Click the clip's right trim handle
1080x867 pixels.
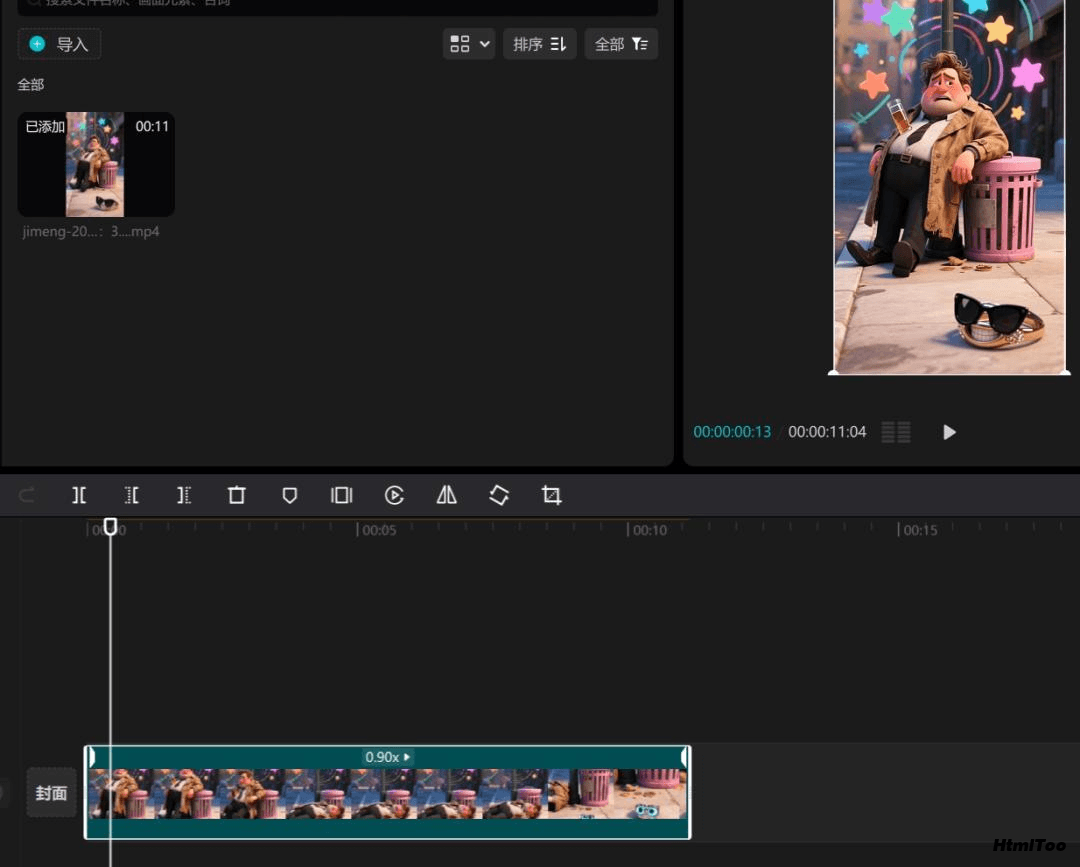[x=685, y=758]
